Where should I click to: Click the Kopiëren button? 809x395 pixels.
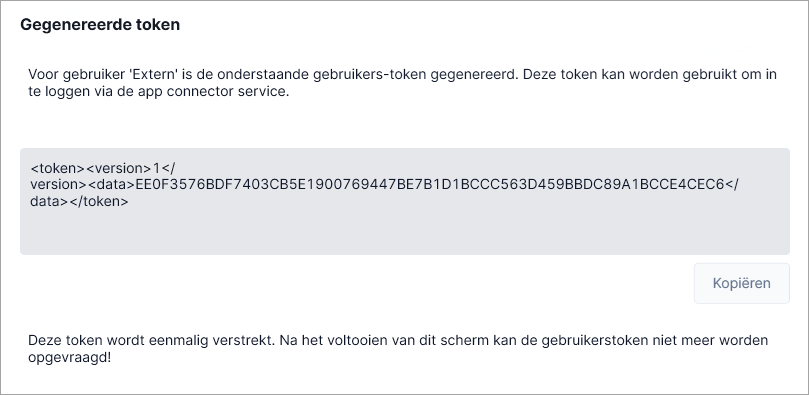(x=741, y=283)
